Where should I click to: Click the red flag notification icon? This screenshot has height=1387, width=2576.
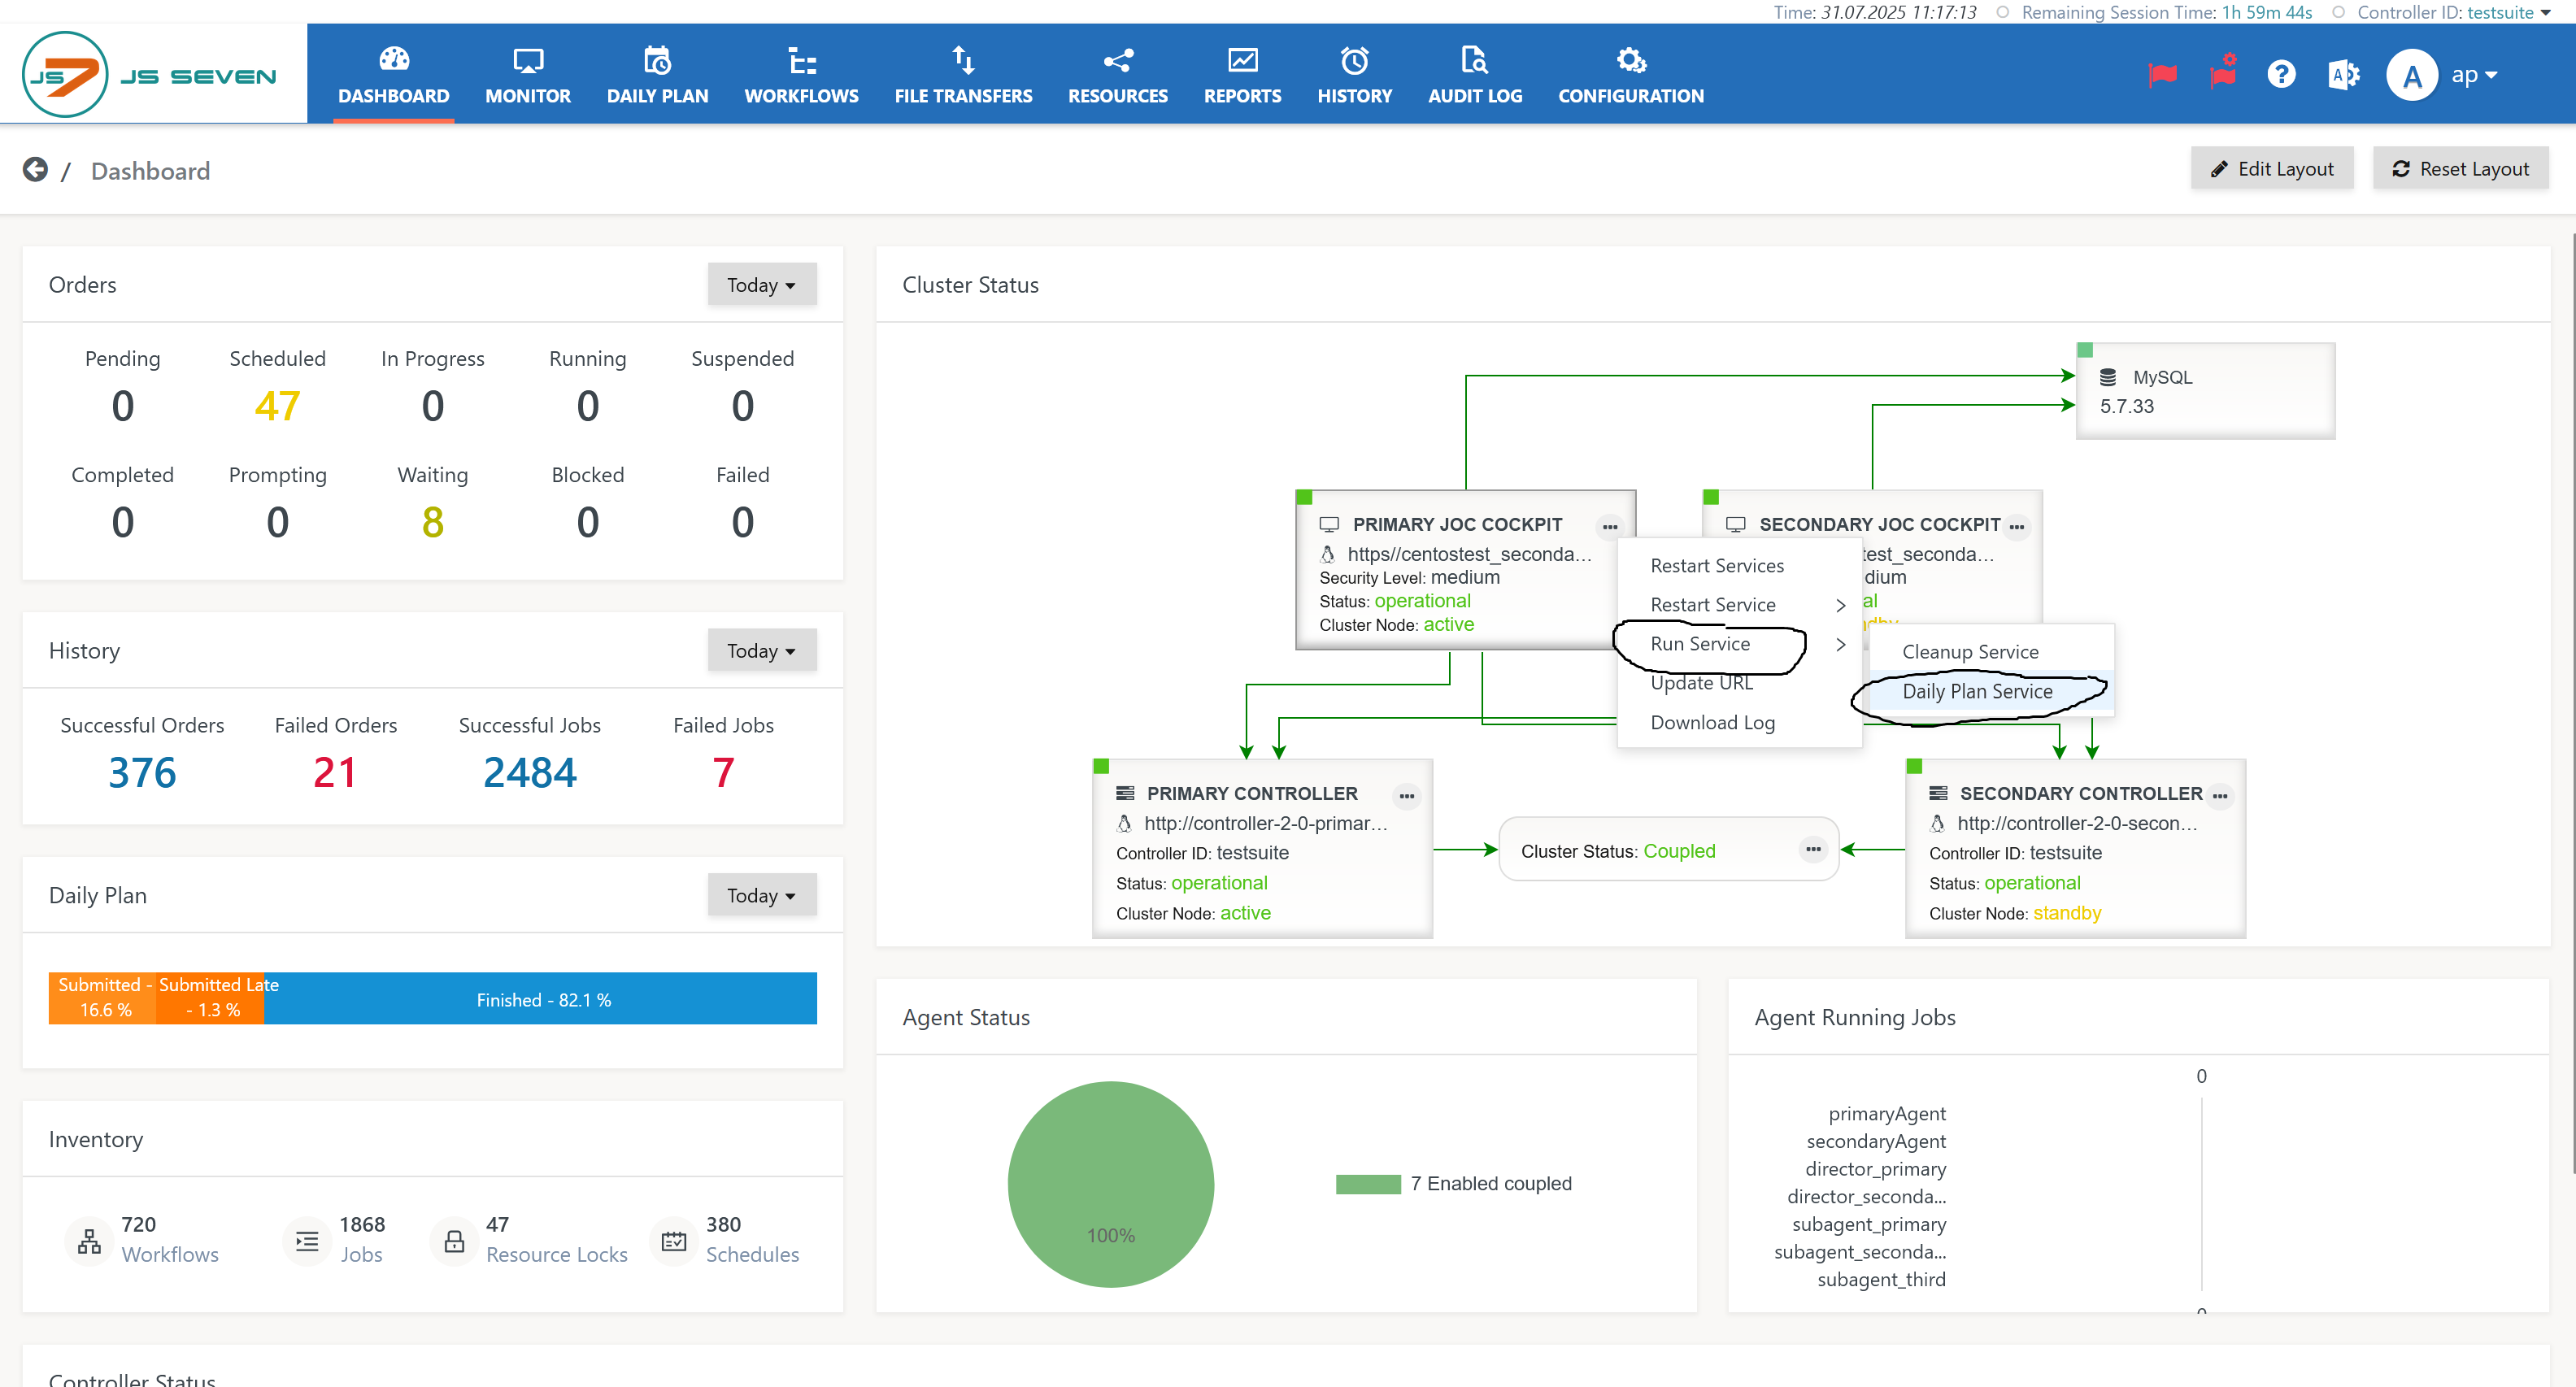[2162, 75]
